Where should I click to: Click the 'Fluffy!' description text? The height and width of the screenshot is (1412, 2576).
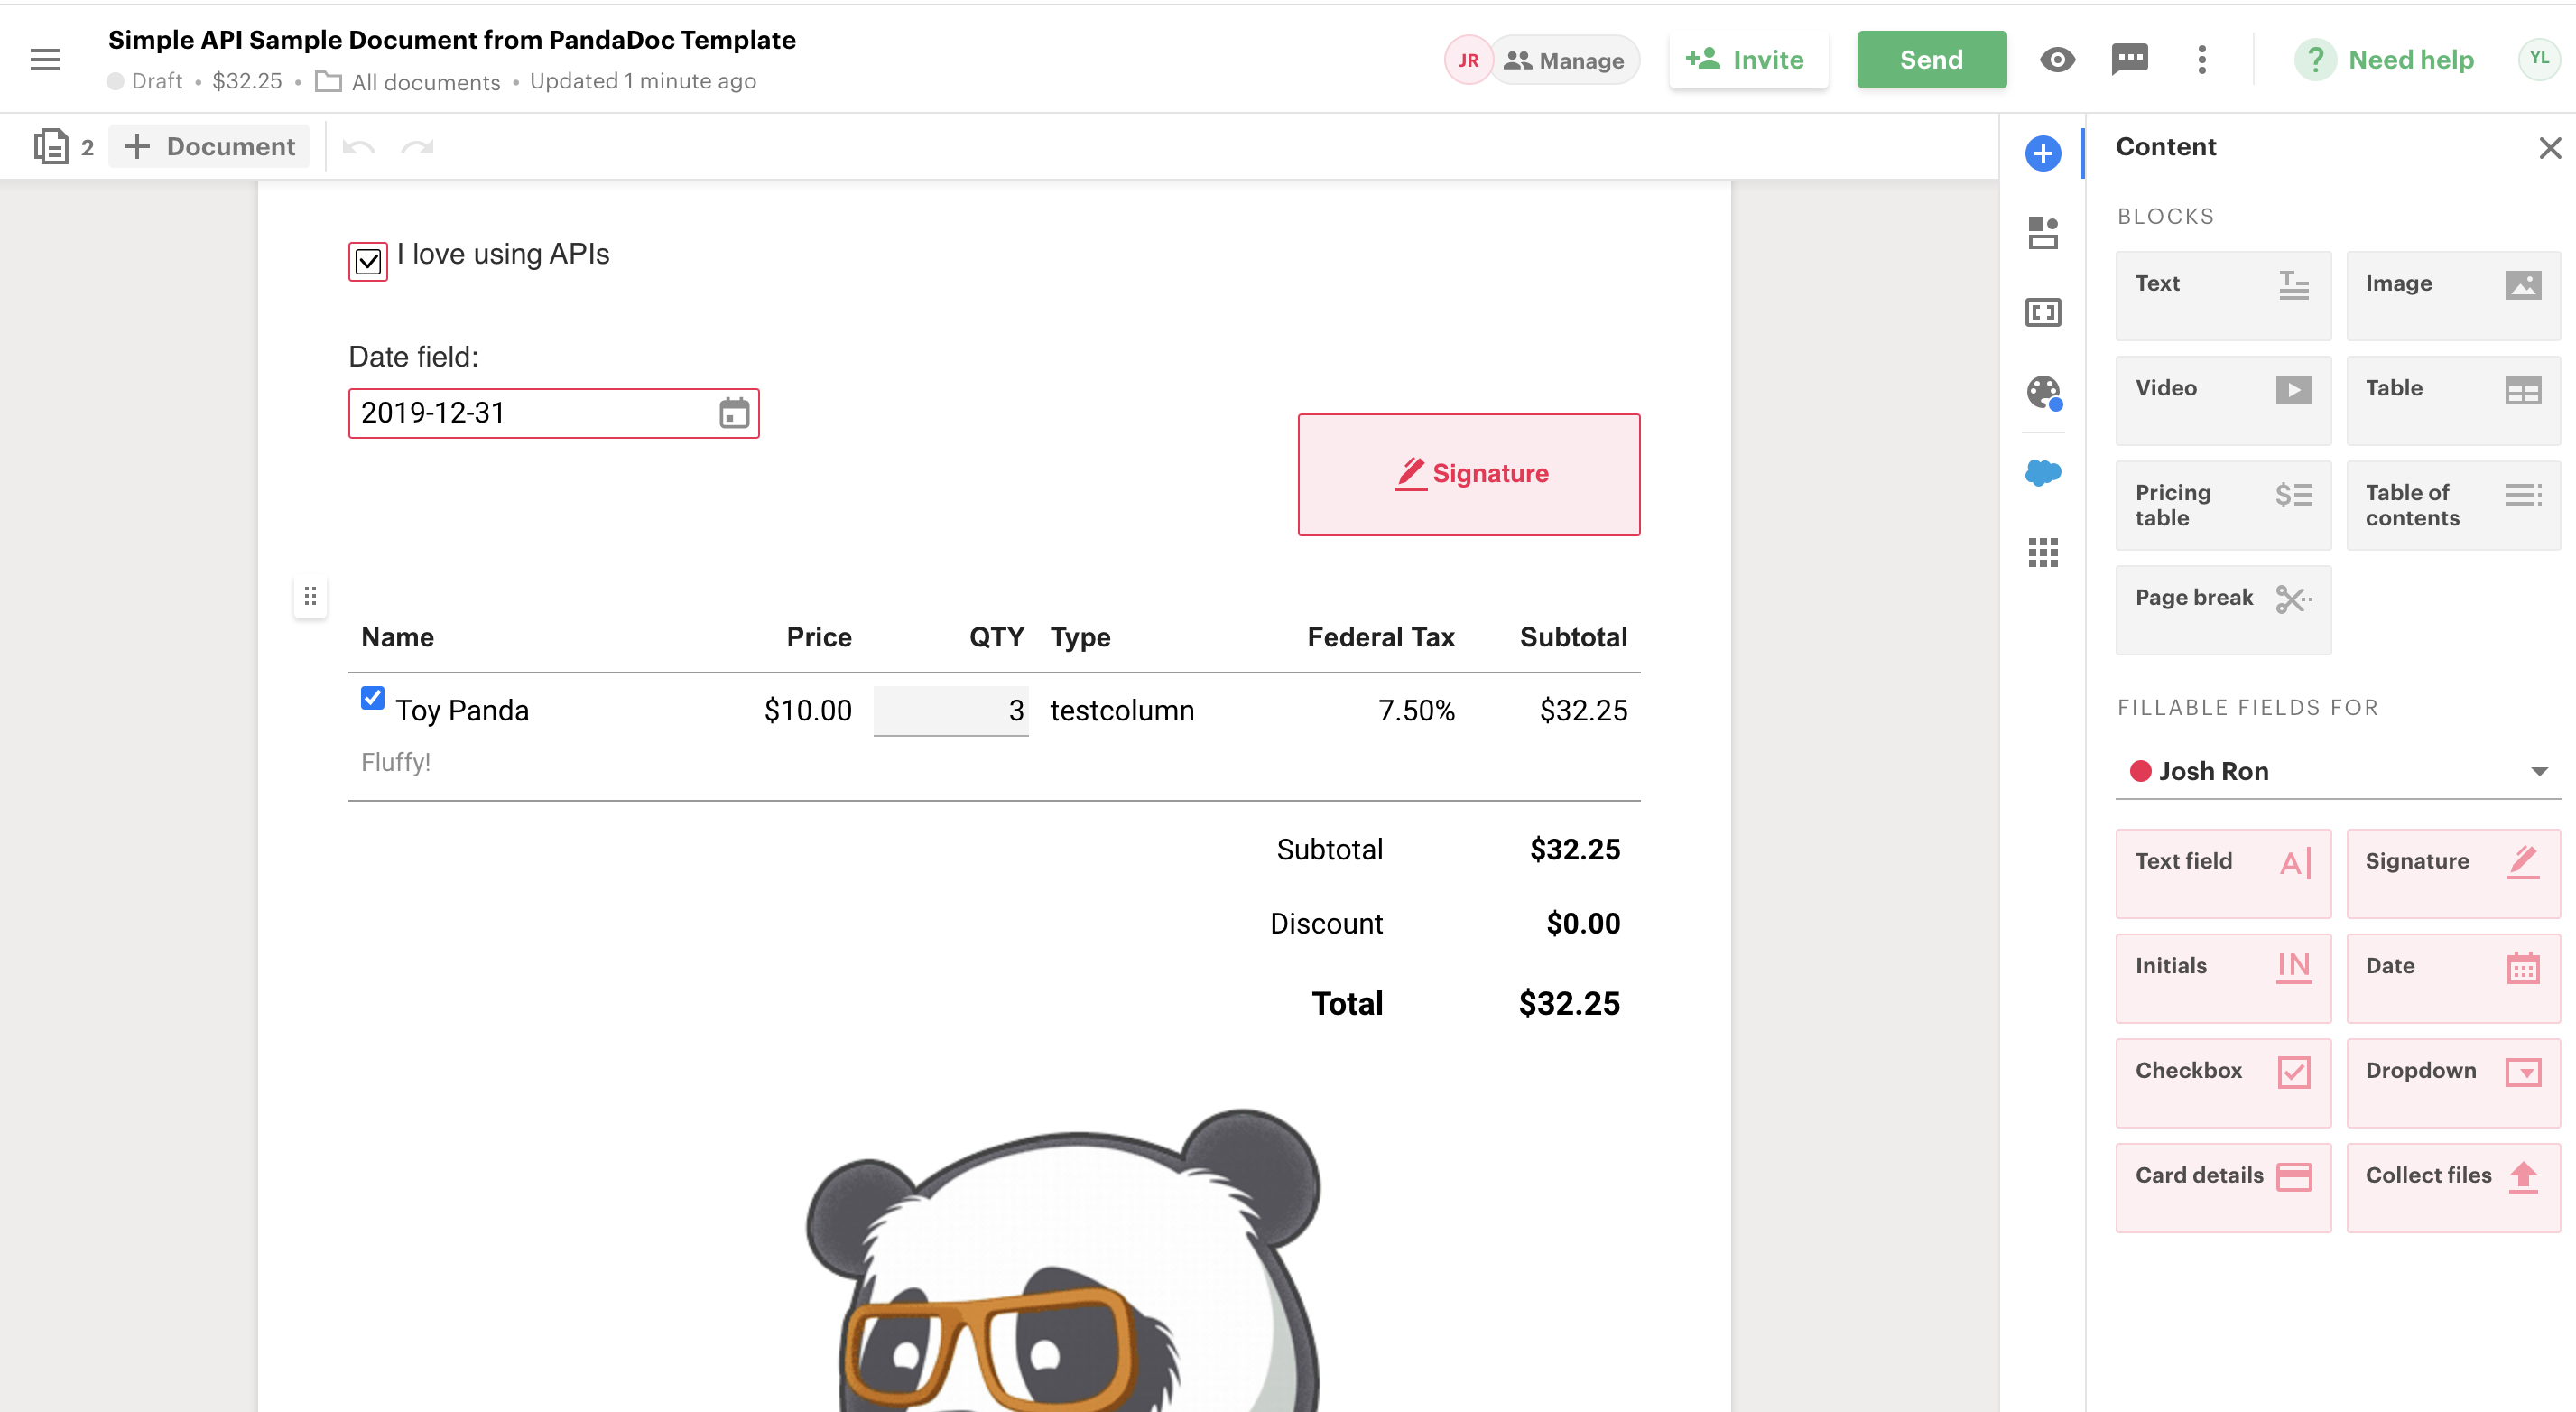(x=396, y=762)
